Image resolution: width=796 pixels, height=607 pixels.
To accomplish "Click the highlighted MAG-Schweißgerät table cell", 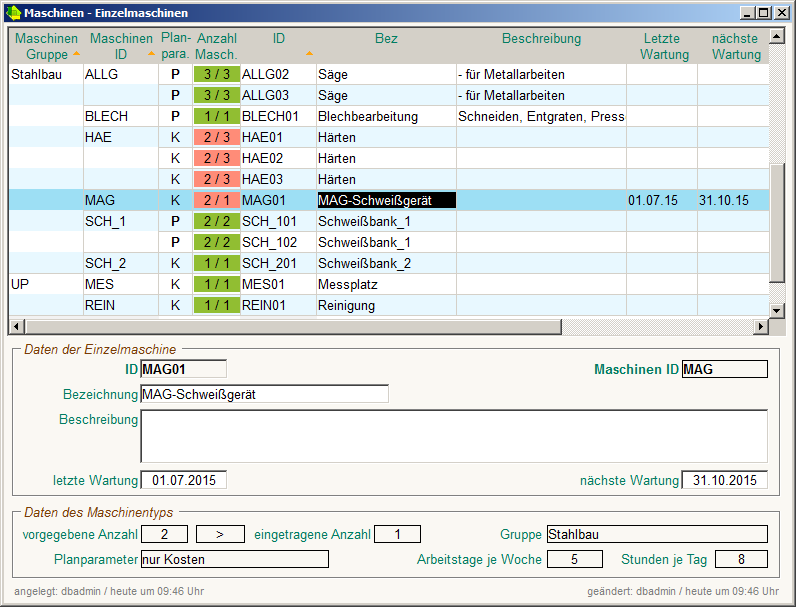I will 386,200.
